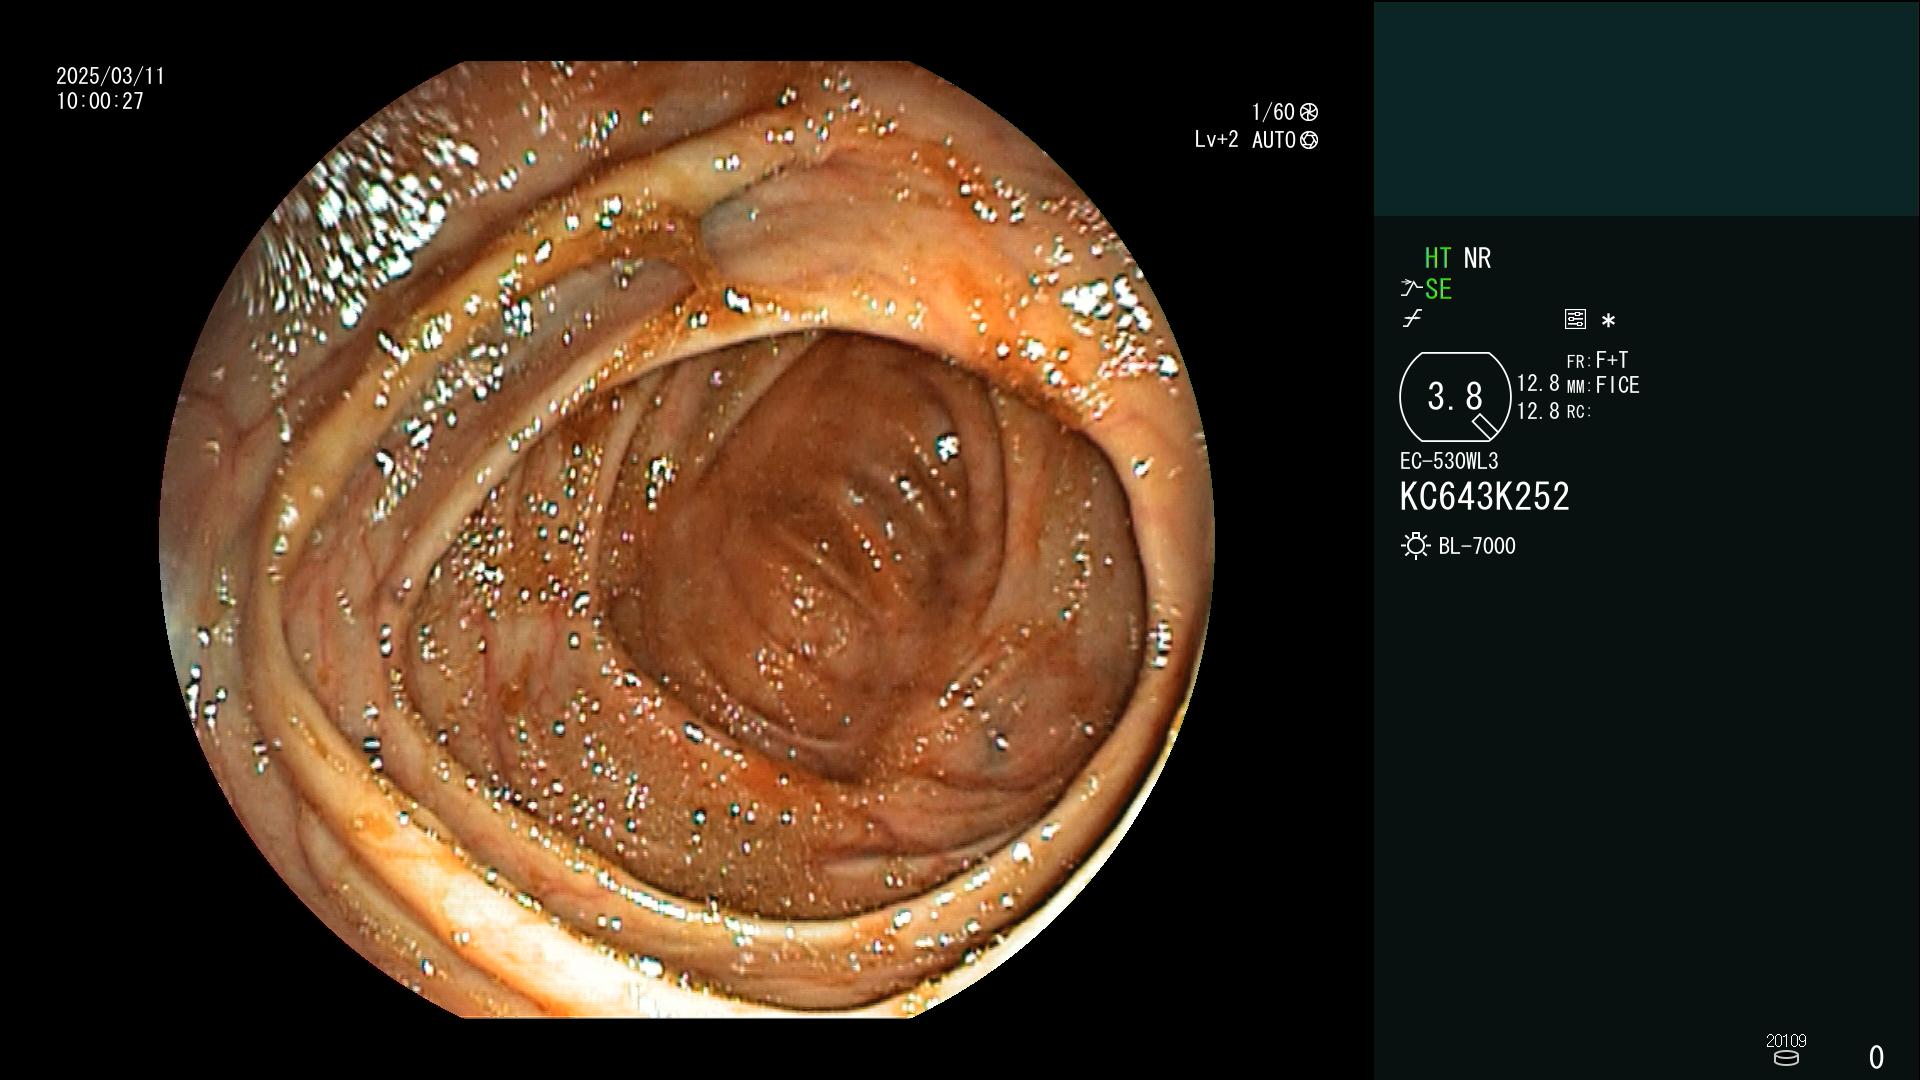Click the iris icon next to AUTO
This screenshot has height=1080, width=1920.
pyautogui.click(x=1309, y=140)
